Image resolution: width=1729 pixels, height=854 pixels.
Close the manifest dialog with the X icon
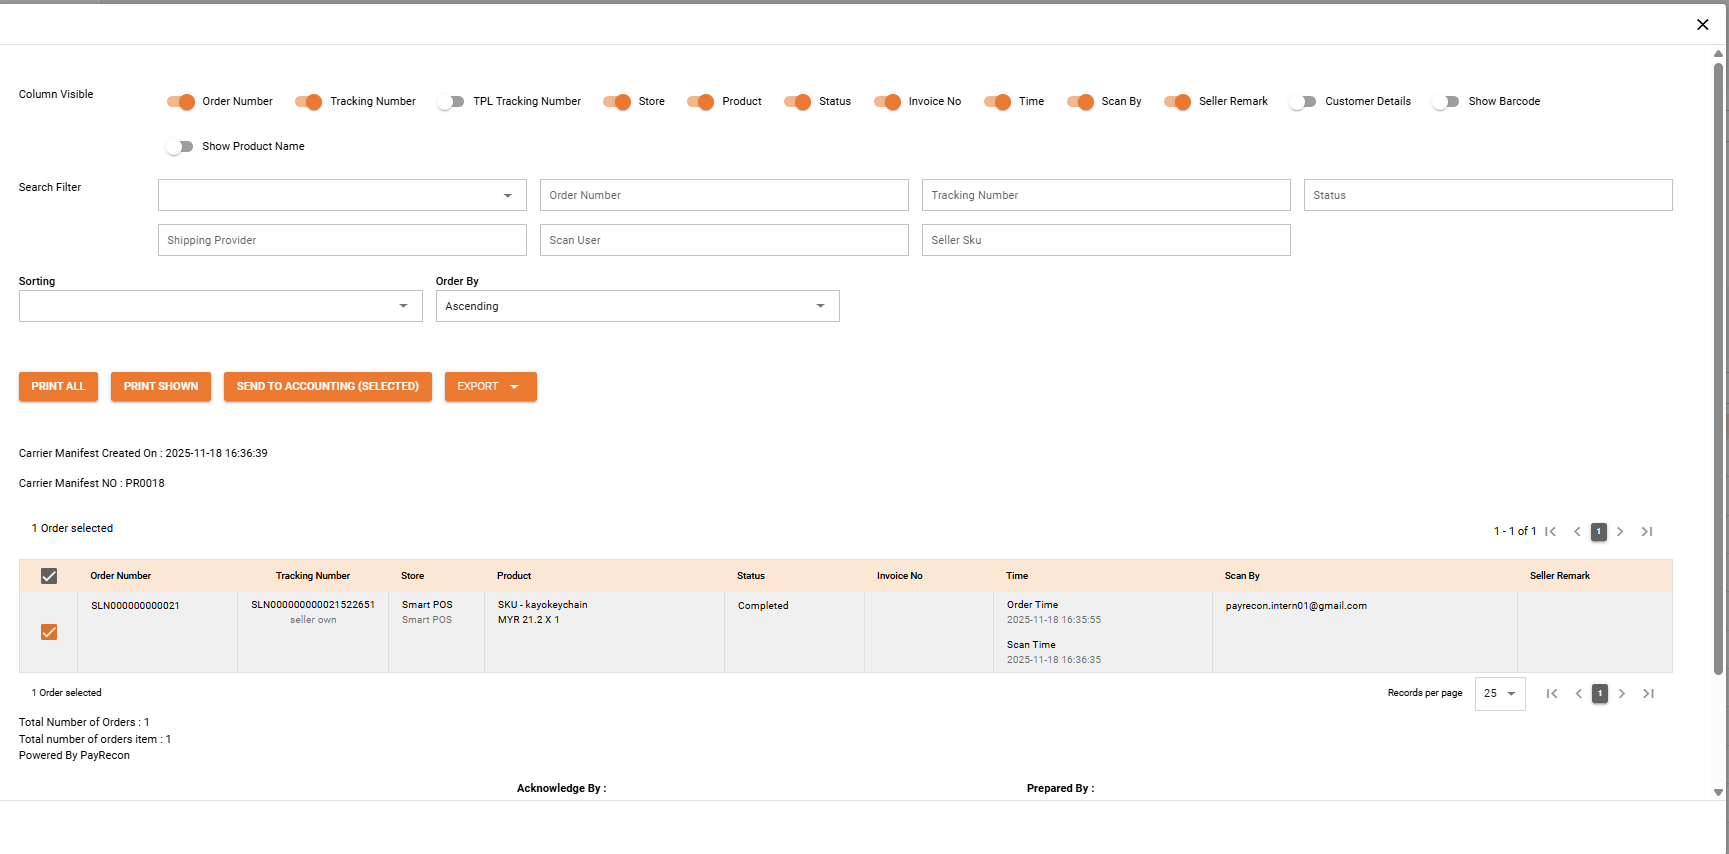coord(1702,25)
